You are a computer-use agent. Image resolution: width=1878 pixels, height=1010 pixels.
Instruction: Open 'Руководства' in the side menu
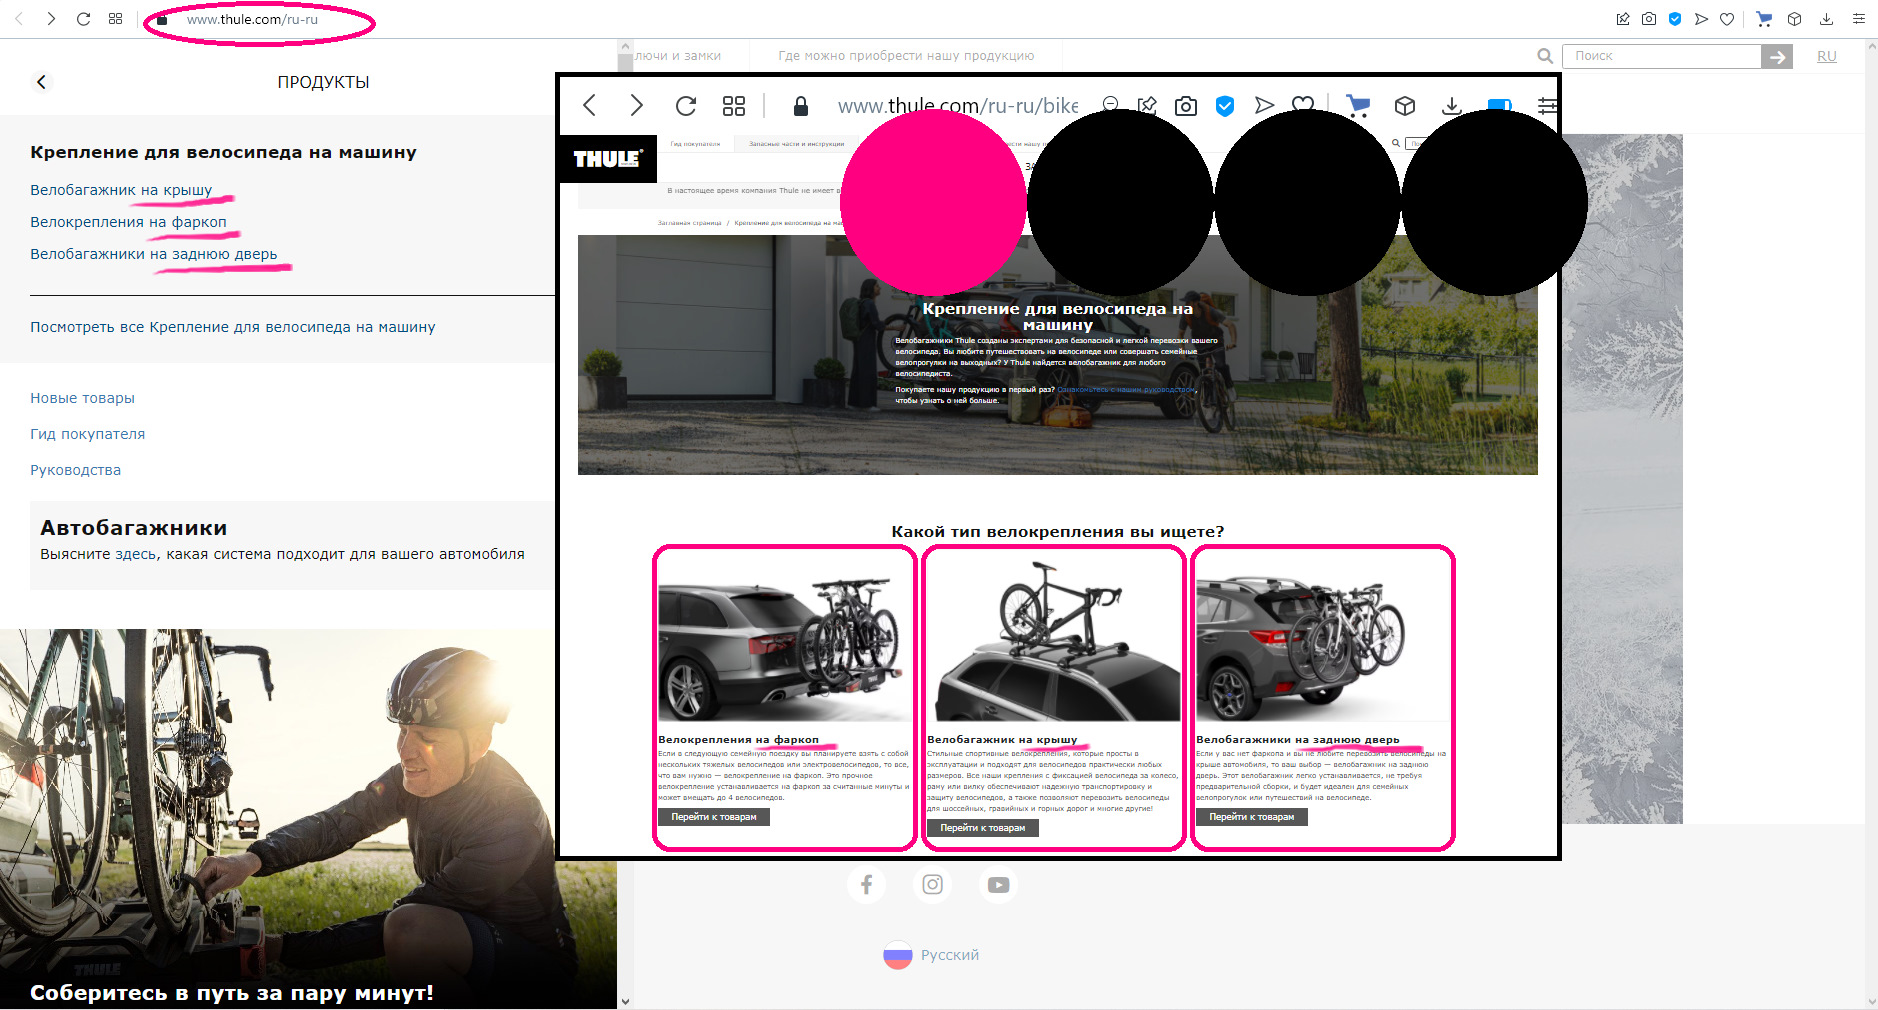point(75,470)
